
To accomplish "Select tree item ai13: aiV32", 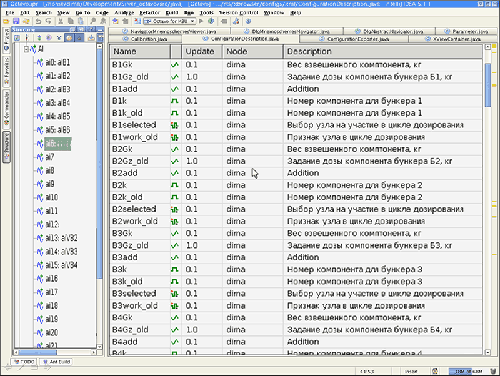I will pyautogui.click(x=61, y=238).
